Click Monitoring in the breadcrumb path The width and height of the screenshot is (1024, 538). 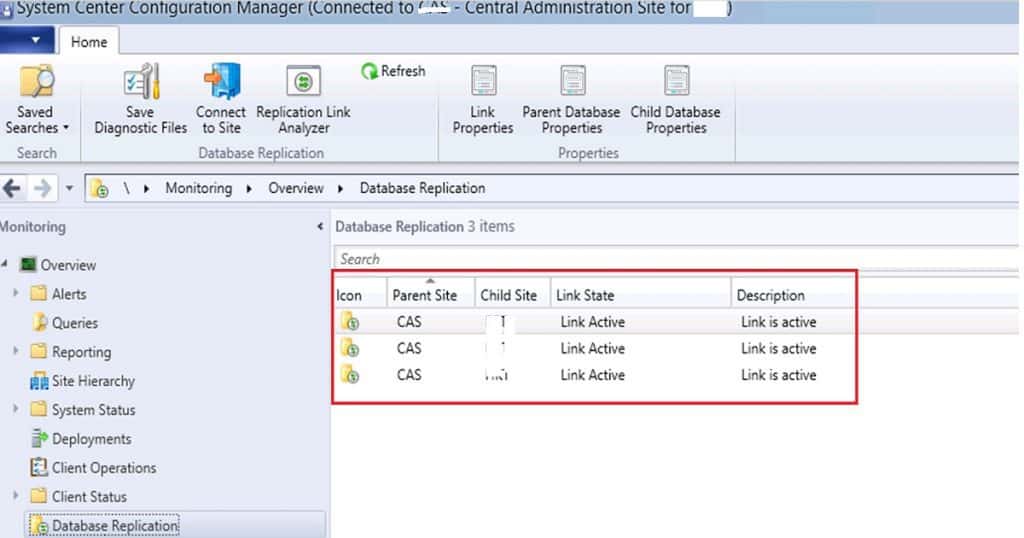pyautogui.click(x=198, y=188)
